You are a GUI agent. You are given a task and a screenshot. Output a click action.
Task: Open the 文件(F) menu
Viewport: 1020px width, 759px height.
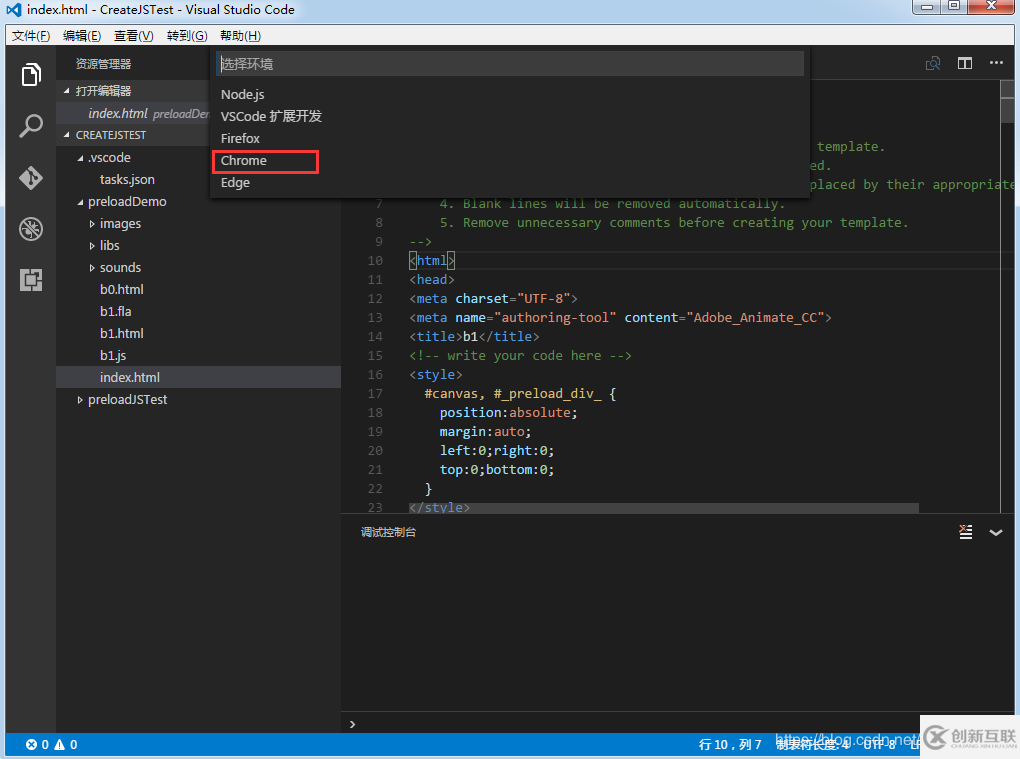(x=31, y=36)
